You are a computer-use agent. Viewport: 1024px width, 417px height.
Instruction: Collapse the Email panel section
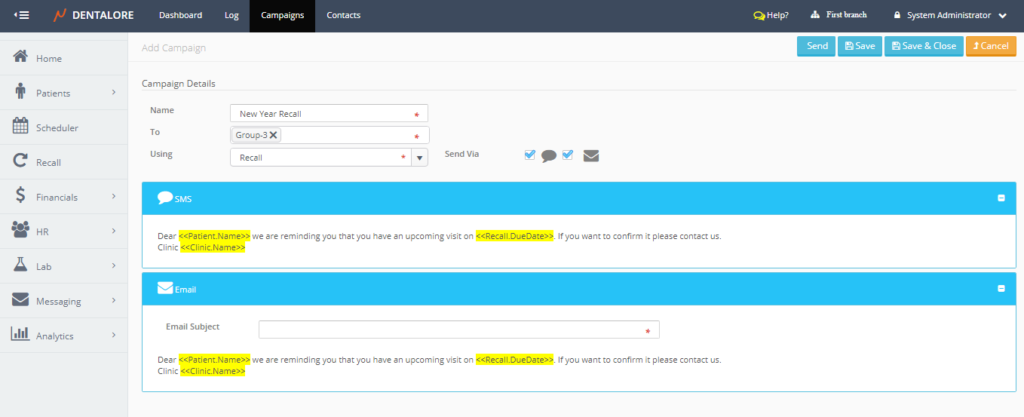pos(1001,289)
